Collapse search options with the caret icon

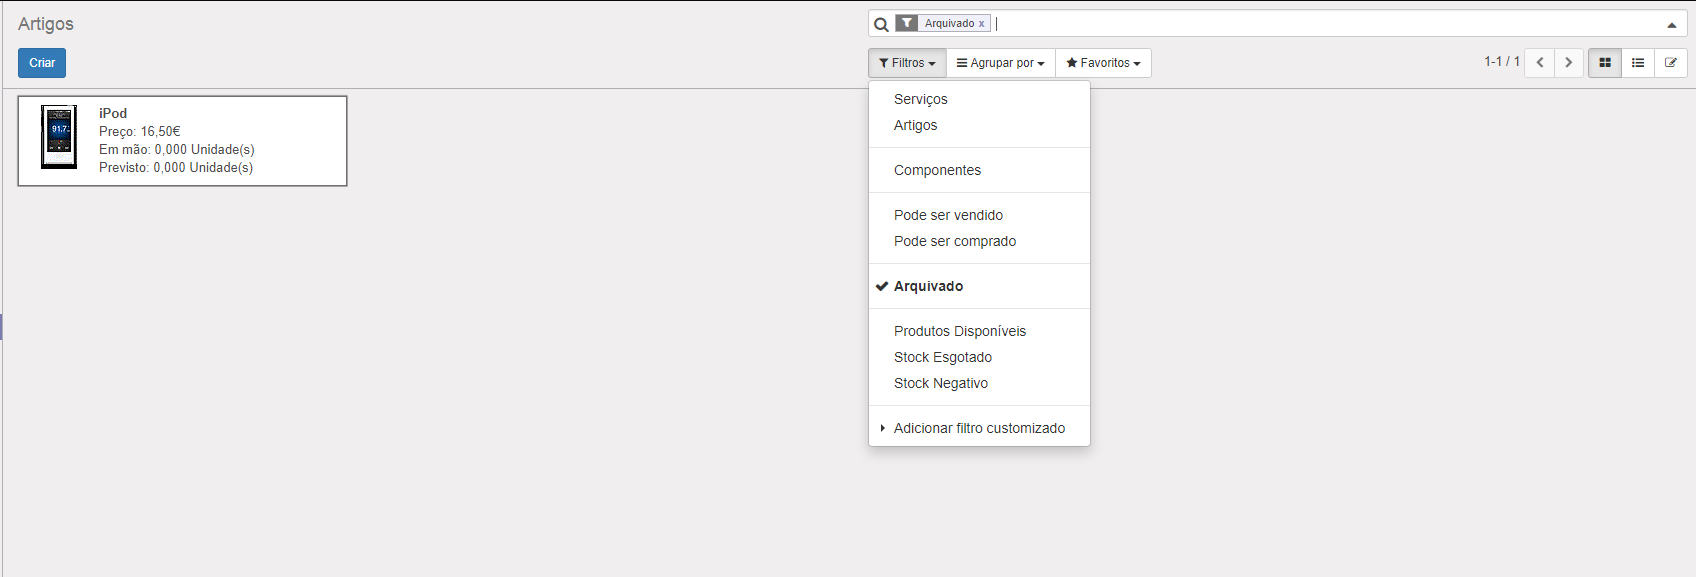point(1671,25)
